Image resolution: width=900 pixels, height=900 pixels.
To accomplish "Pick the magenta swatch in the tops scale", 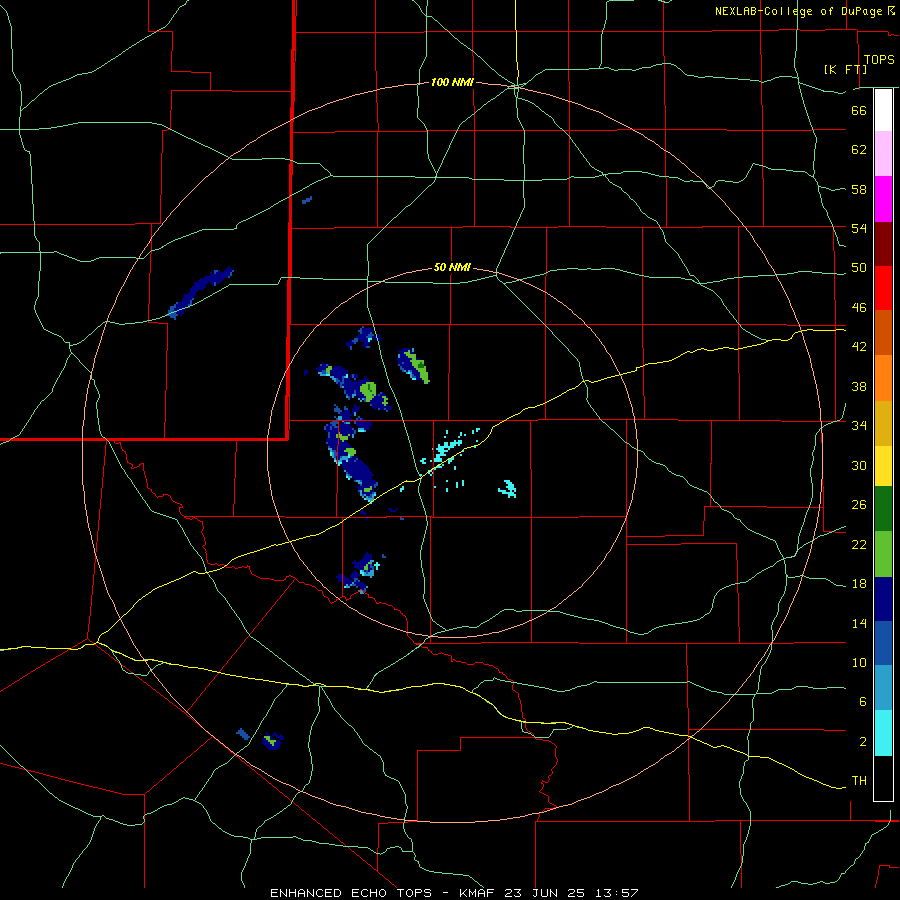I will pos(883,199).
